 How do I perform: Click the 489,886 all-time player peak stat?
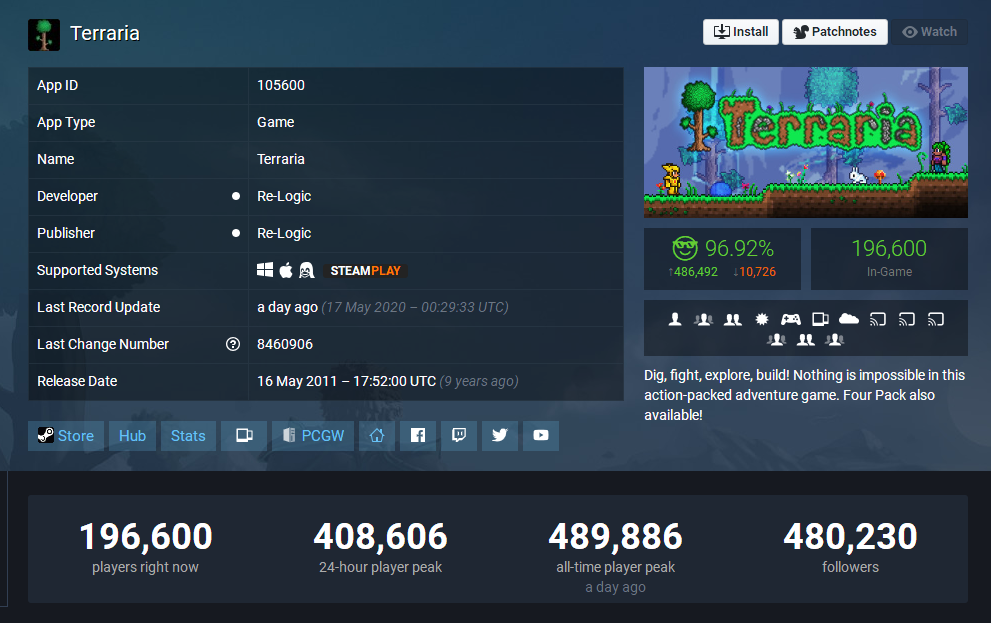[x=616, y=556]
